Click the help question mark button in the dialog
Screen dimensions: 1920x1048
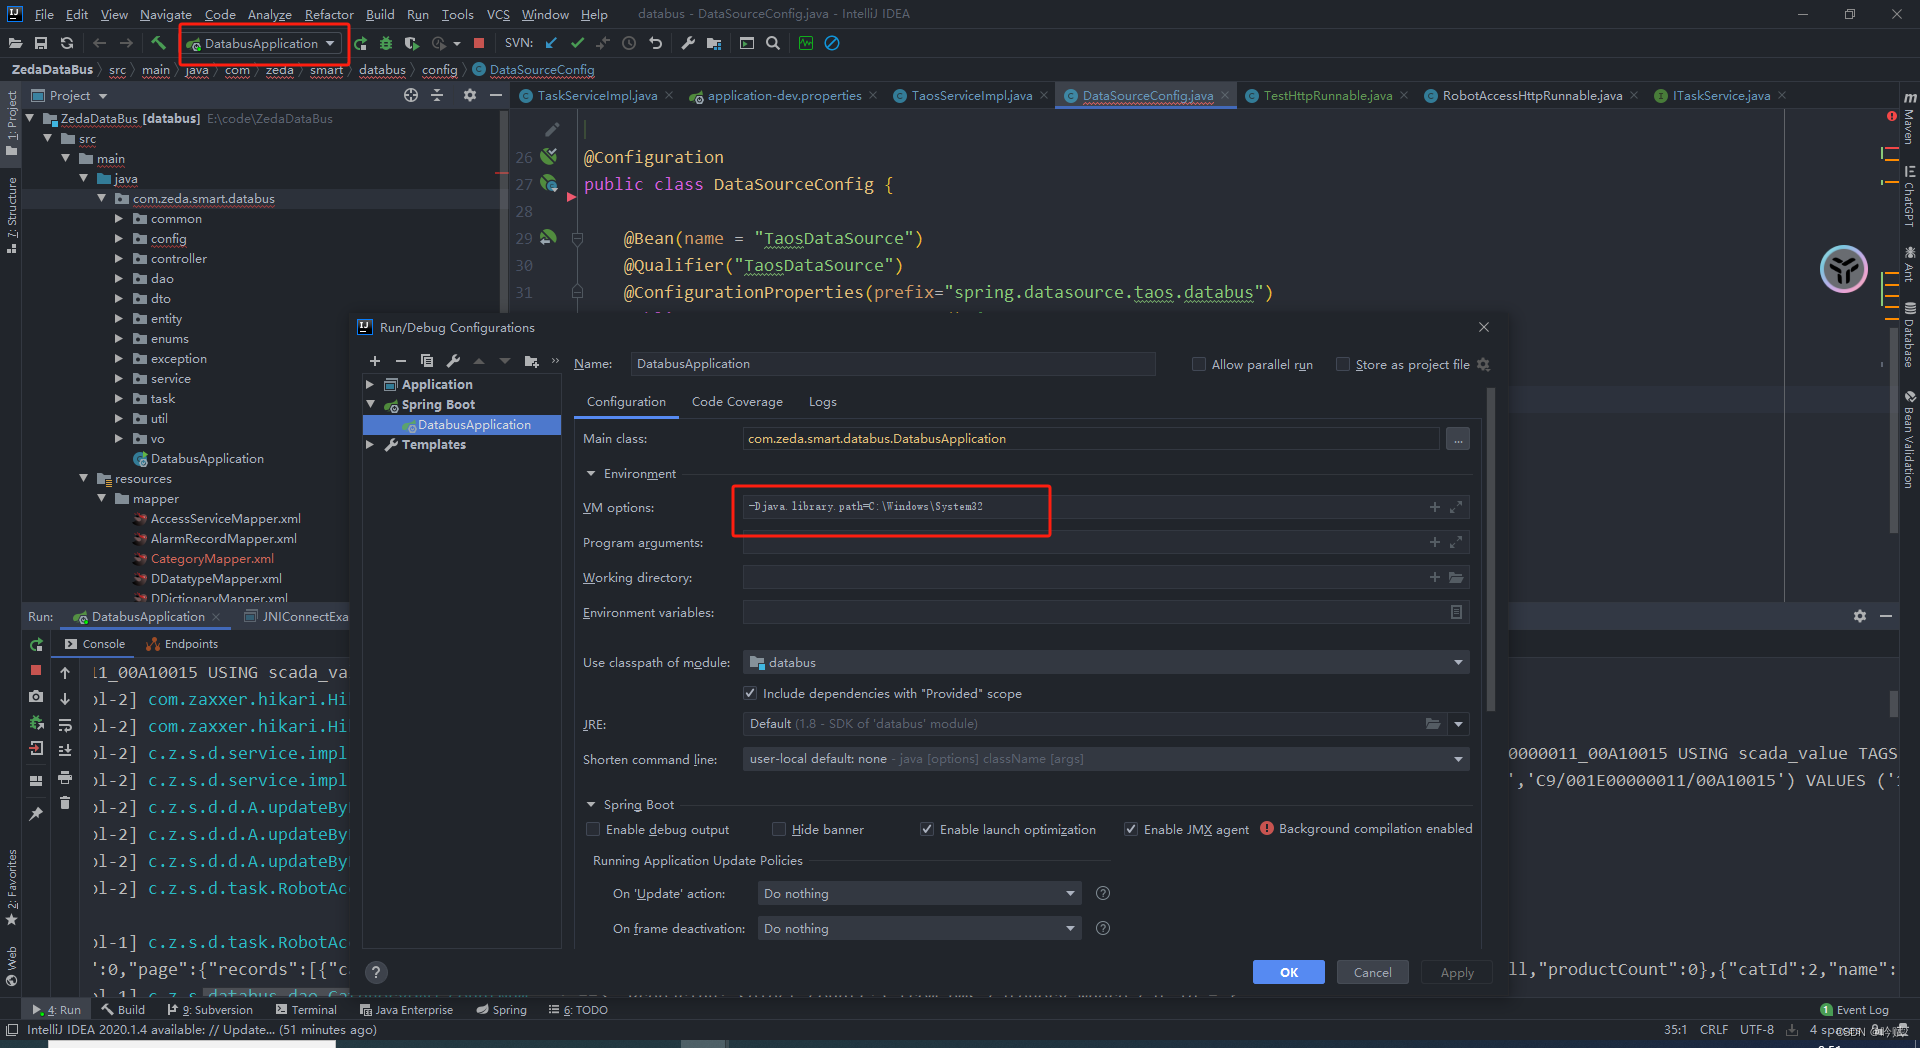pos(376,971)
